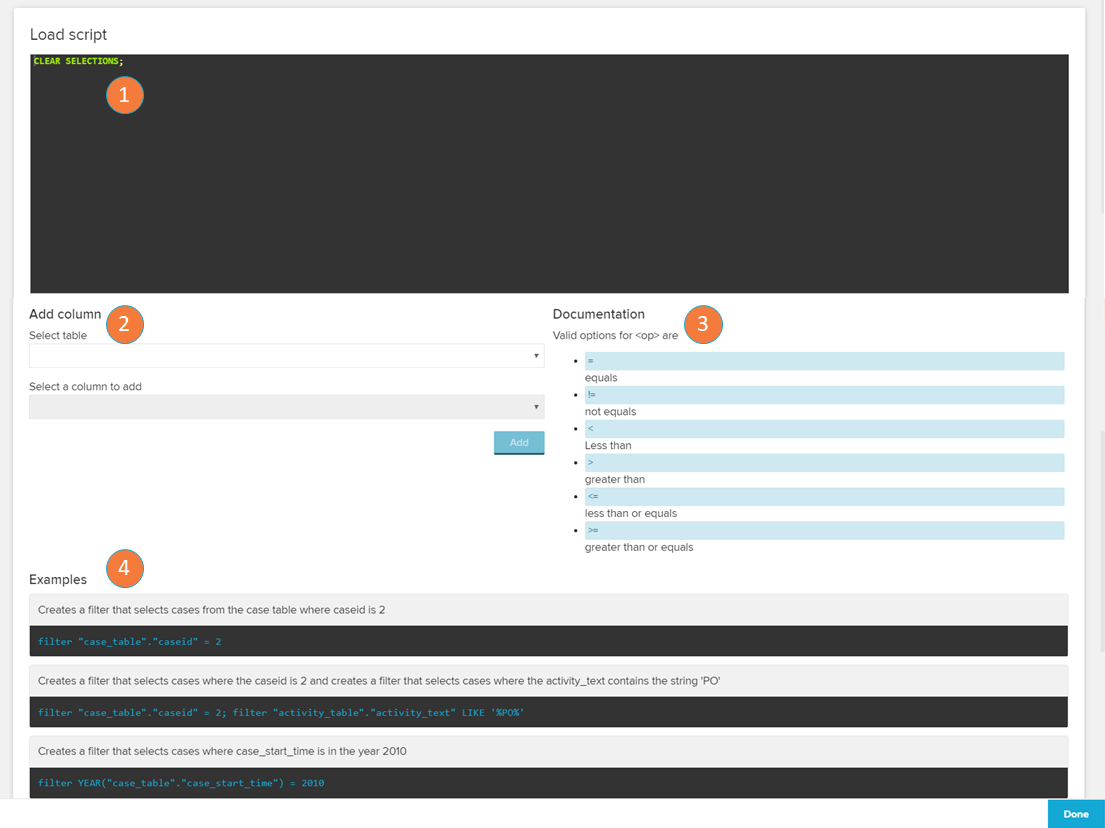The height and width of the screenshot is (828, 1105).
Task: Open the Select table dropdown
Action: coord(286,356)
